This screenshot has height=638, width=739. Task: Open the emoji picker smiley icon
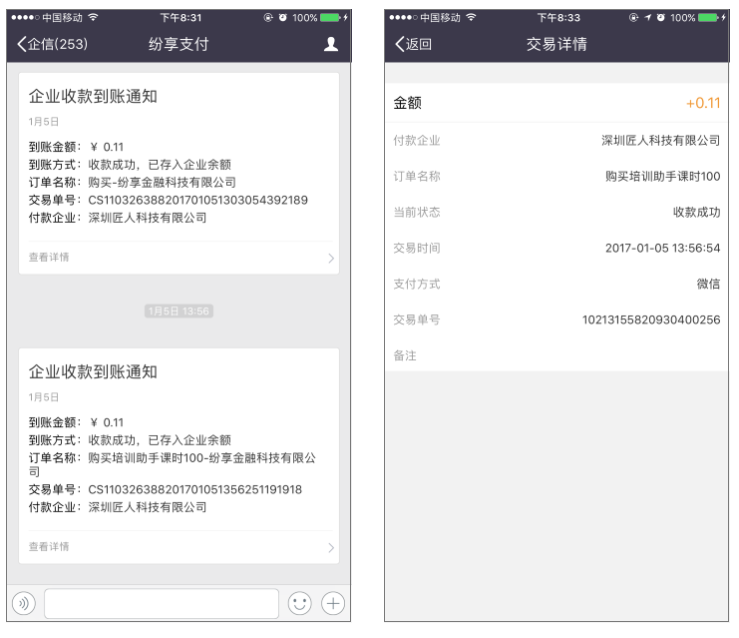[298, 604]
